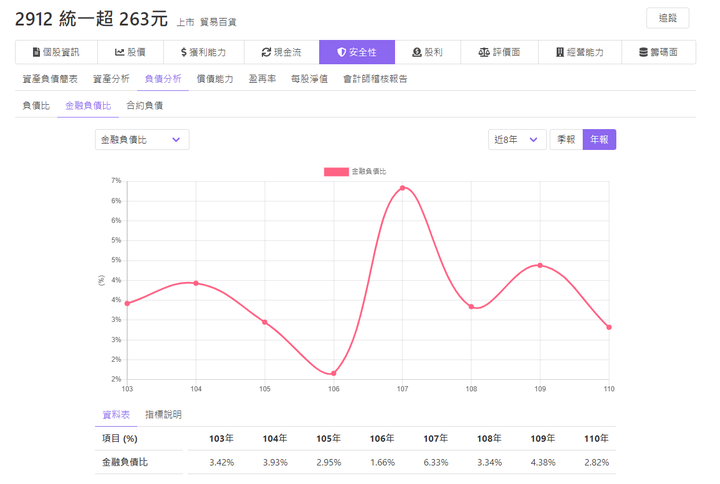Open the 指標說明 tab
Screen dimensions: 720x484
click(x=163, y=415)
